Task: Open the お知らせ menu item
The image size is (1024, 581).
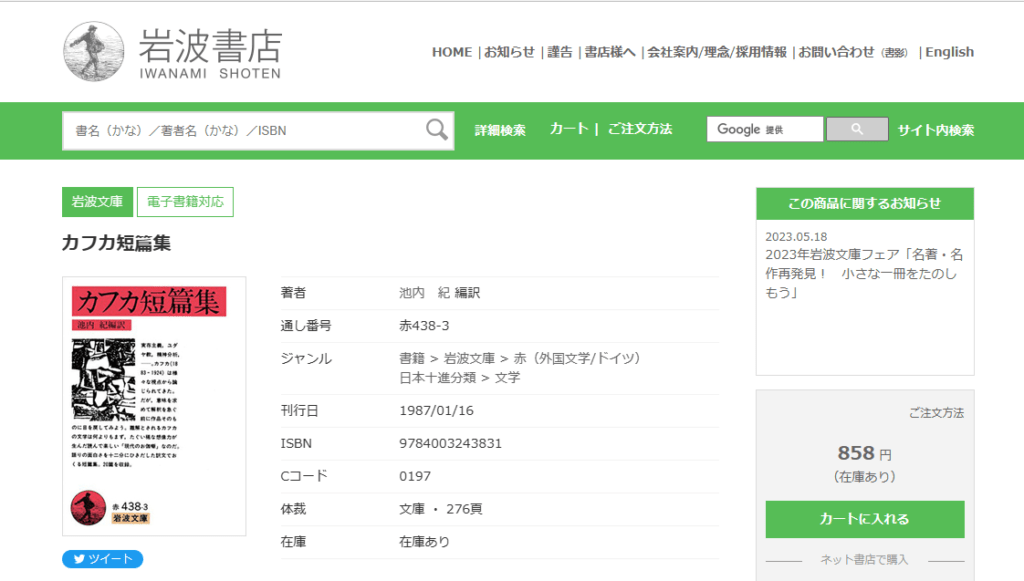Action: tap(510, 52)
